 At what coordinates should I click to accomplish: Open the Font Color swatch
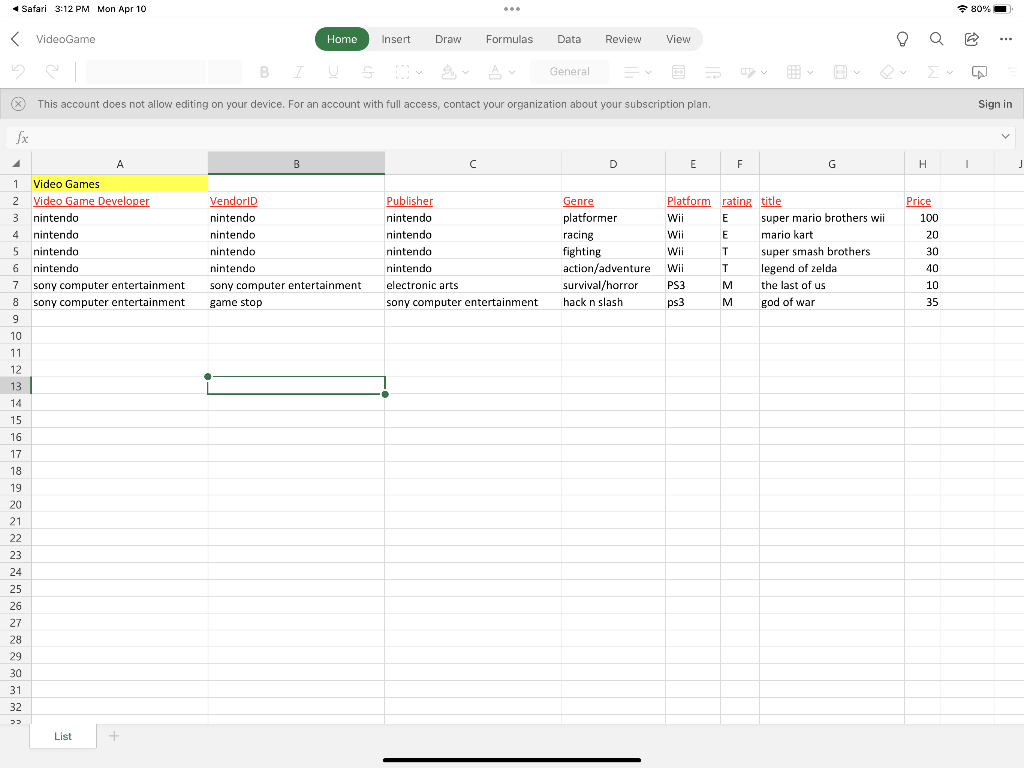click(x=494, y=71)
